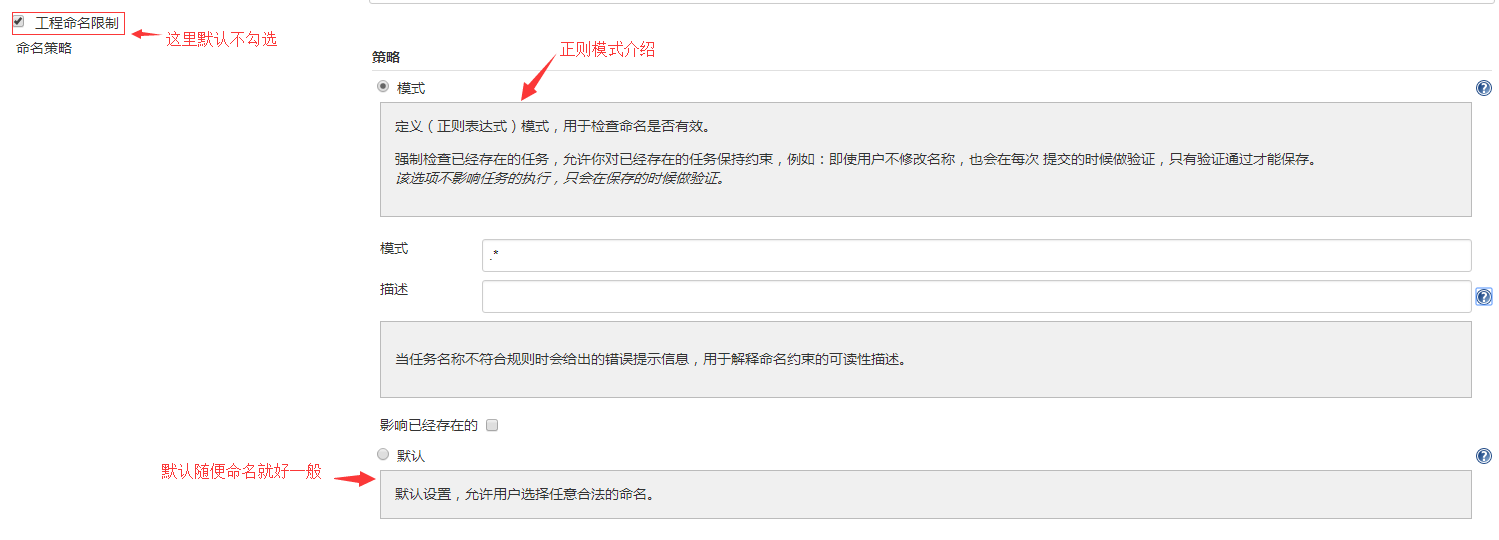Uncheck the 工程命名限制 checkbox

19,21
